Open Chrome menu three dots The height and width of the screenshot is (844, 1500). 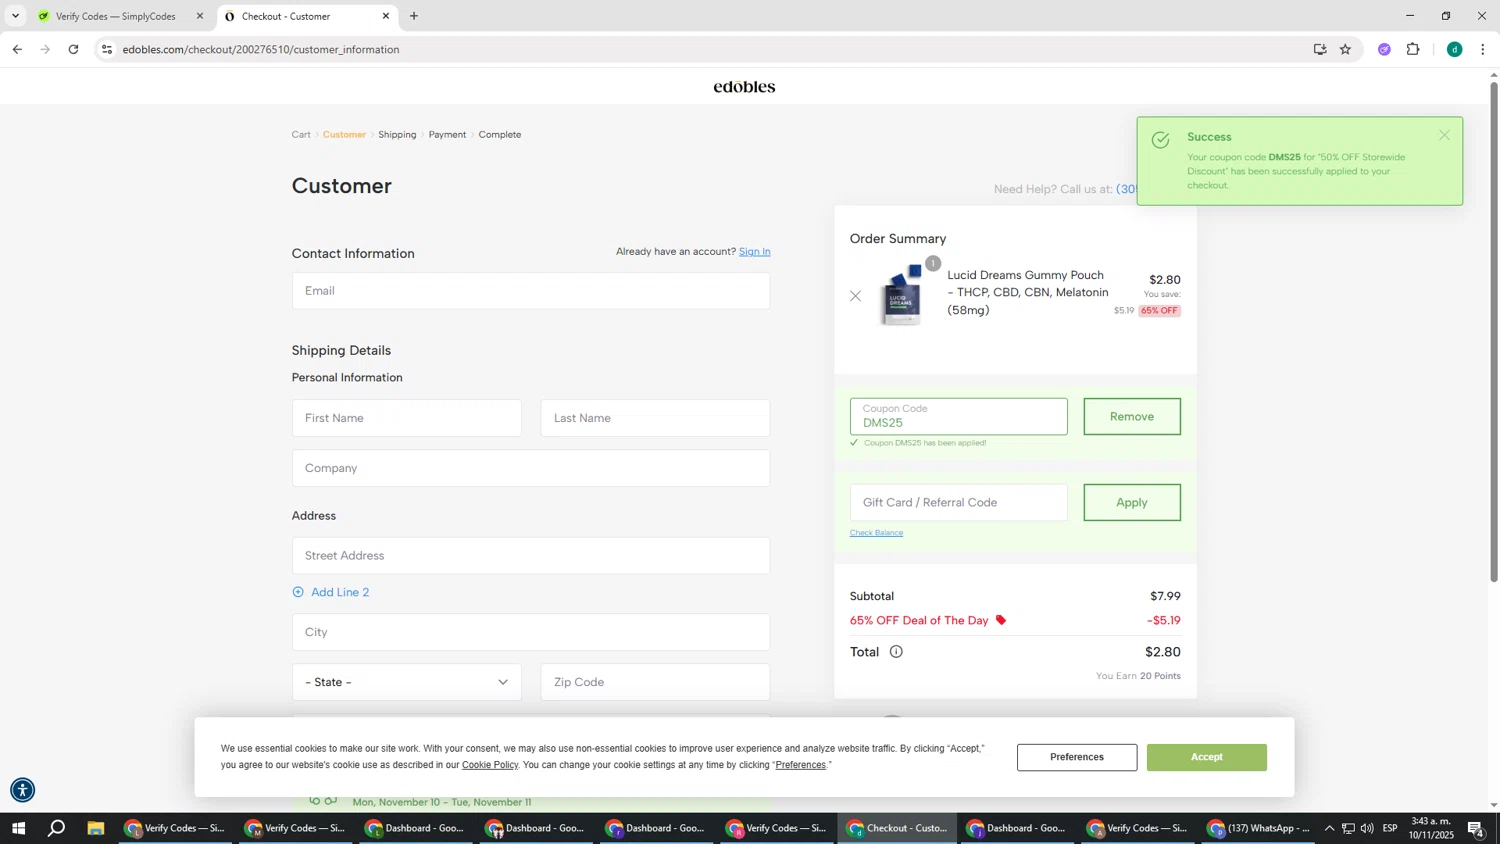[1483, 49]
